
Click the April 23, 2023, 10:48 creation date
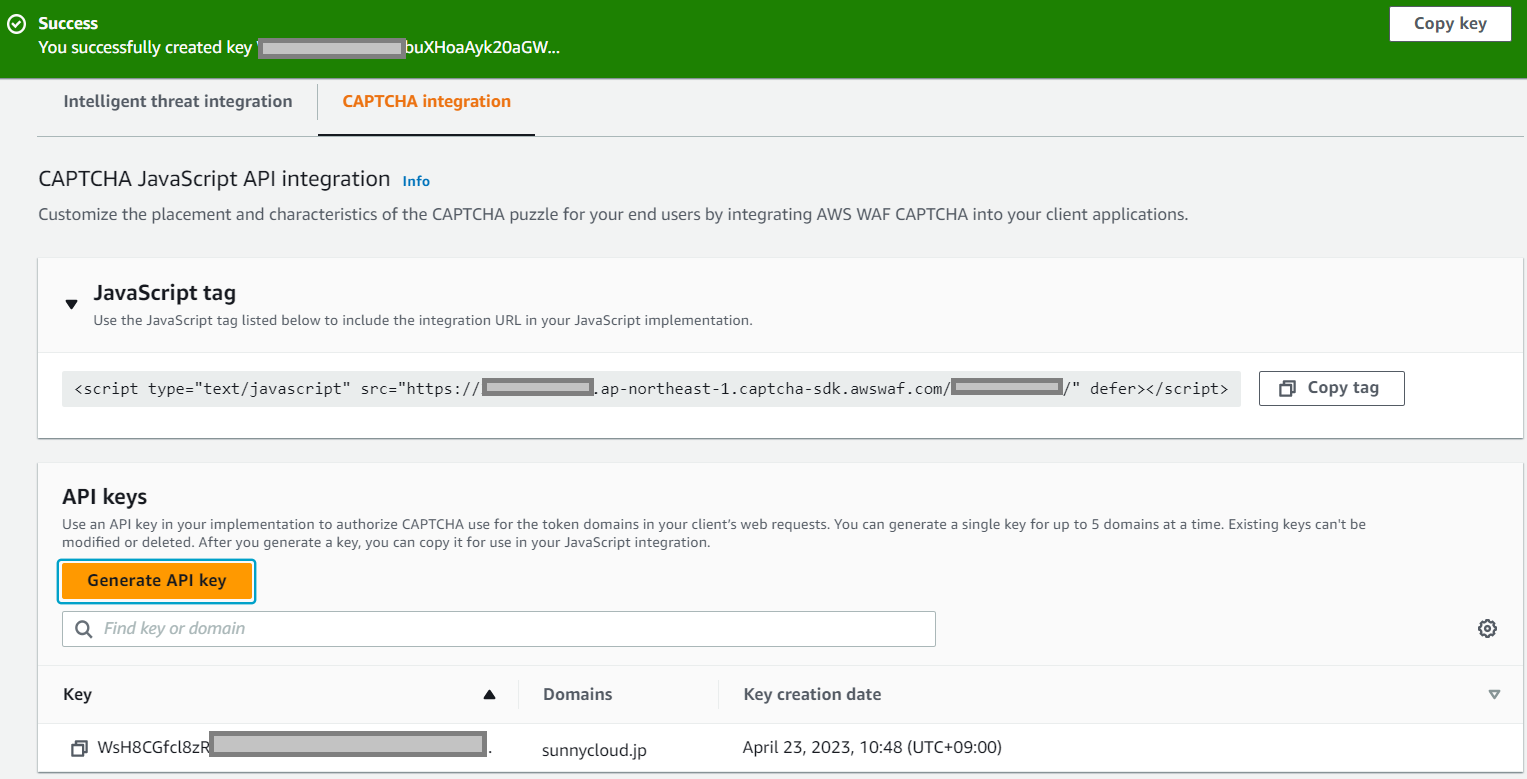pyautogui.click(x=872, y=747)
